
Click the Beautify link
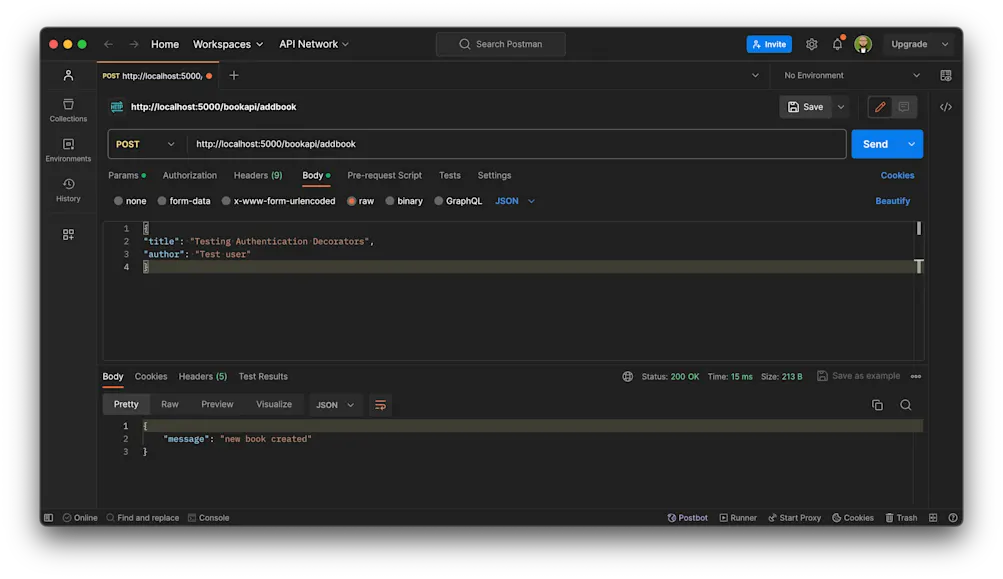(x=892, y=201)
